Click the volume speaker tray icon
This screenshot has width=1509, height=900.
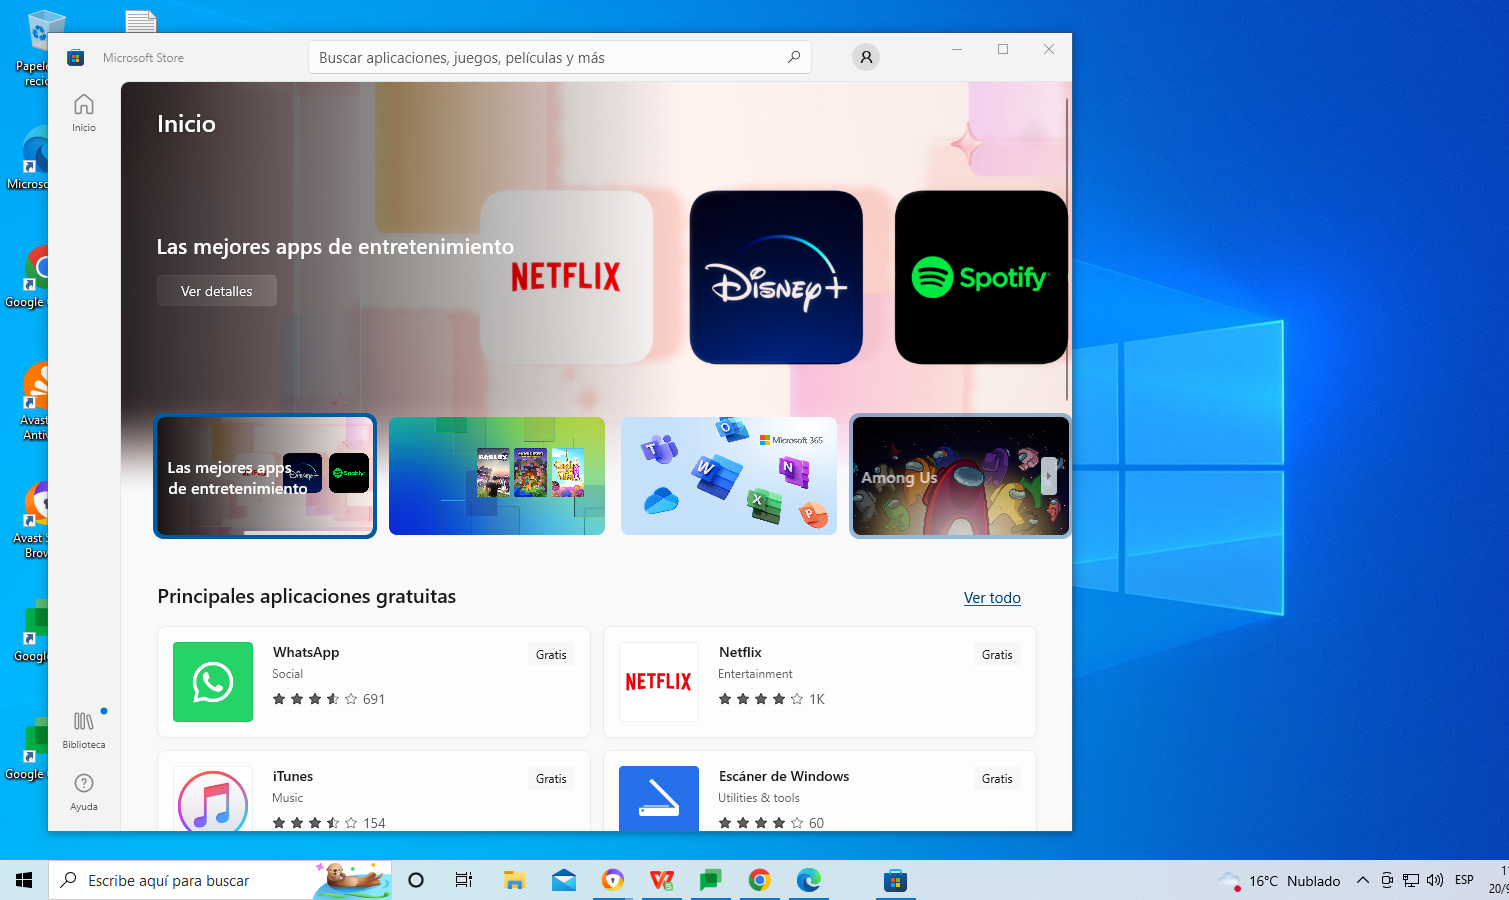coord(1435,880)
